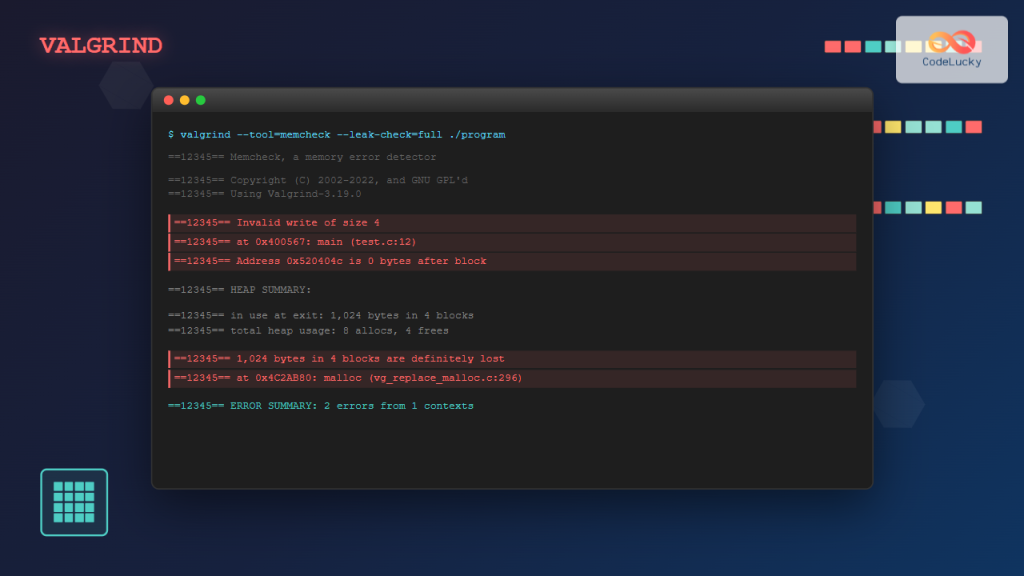Click the marker beside 'definitely lost' error line
The image size is (1024, 576).
[170, 358]
